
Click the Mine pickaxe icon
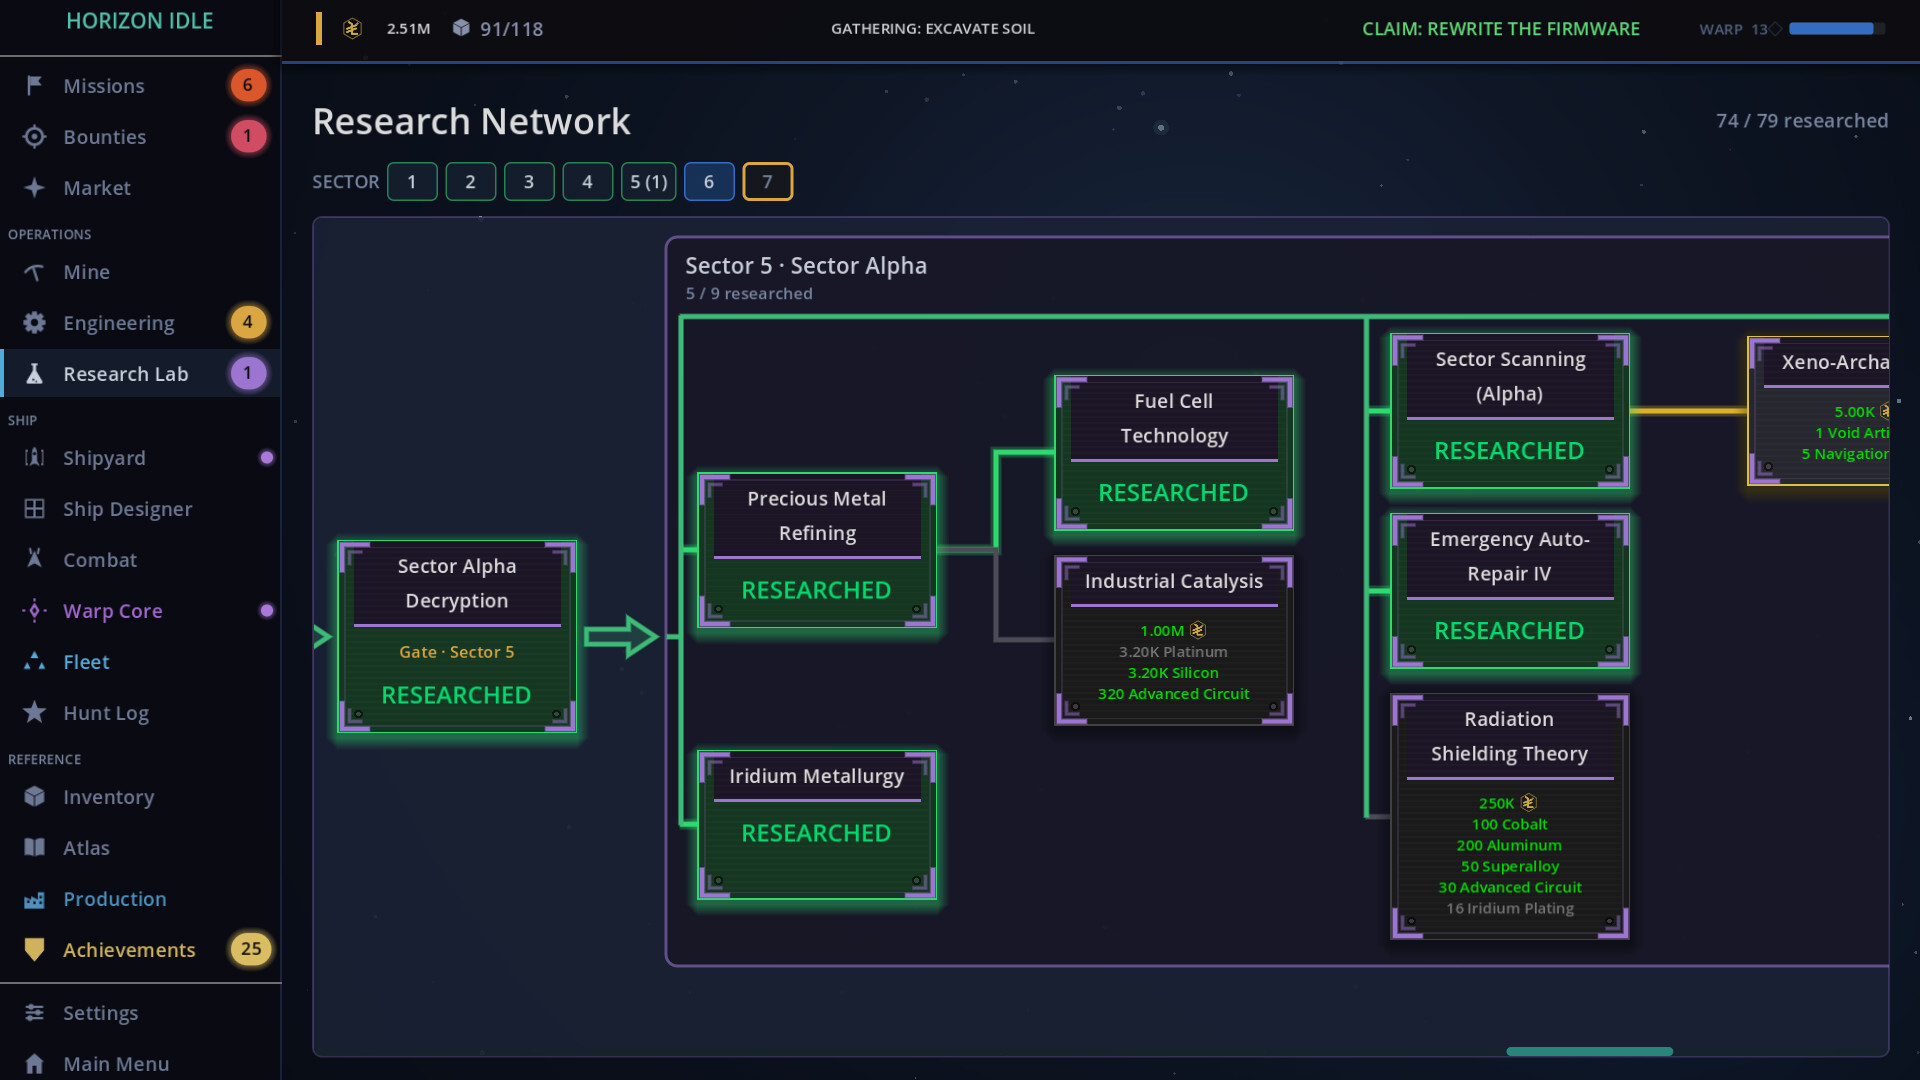point(34,272)
